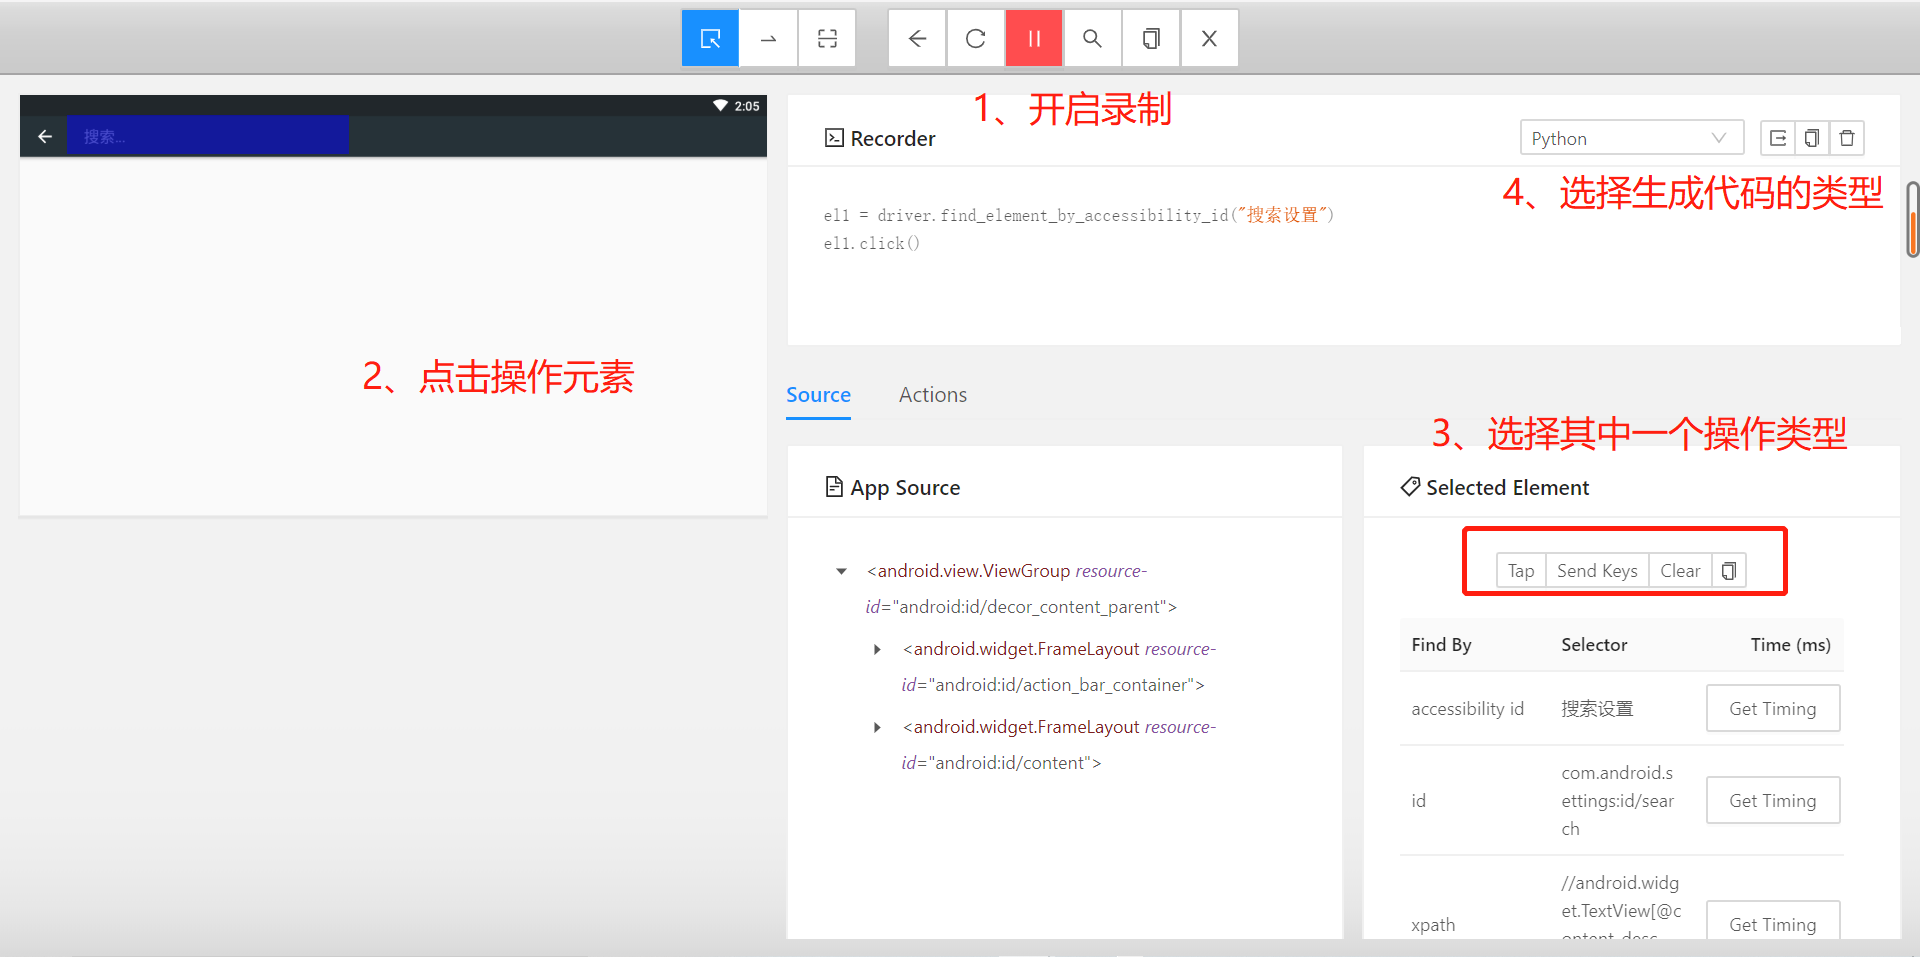The height and width of the screenshot is (957, 1920).
Task: Click the 搜索设置 accessibility id value
Action: coord(1597,708)
